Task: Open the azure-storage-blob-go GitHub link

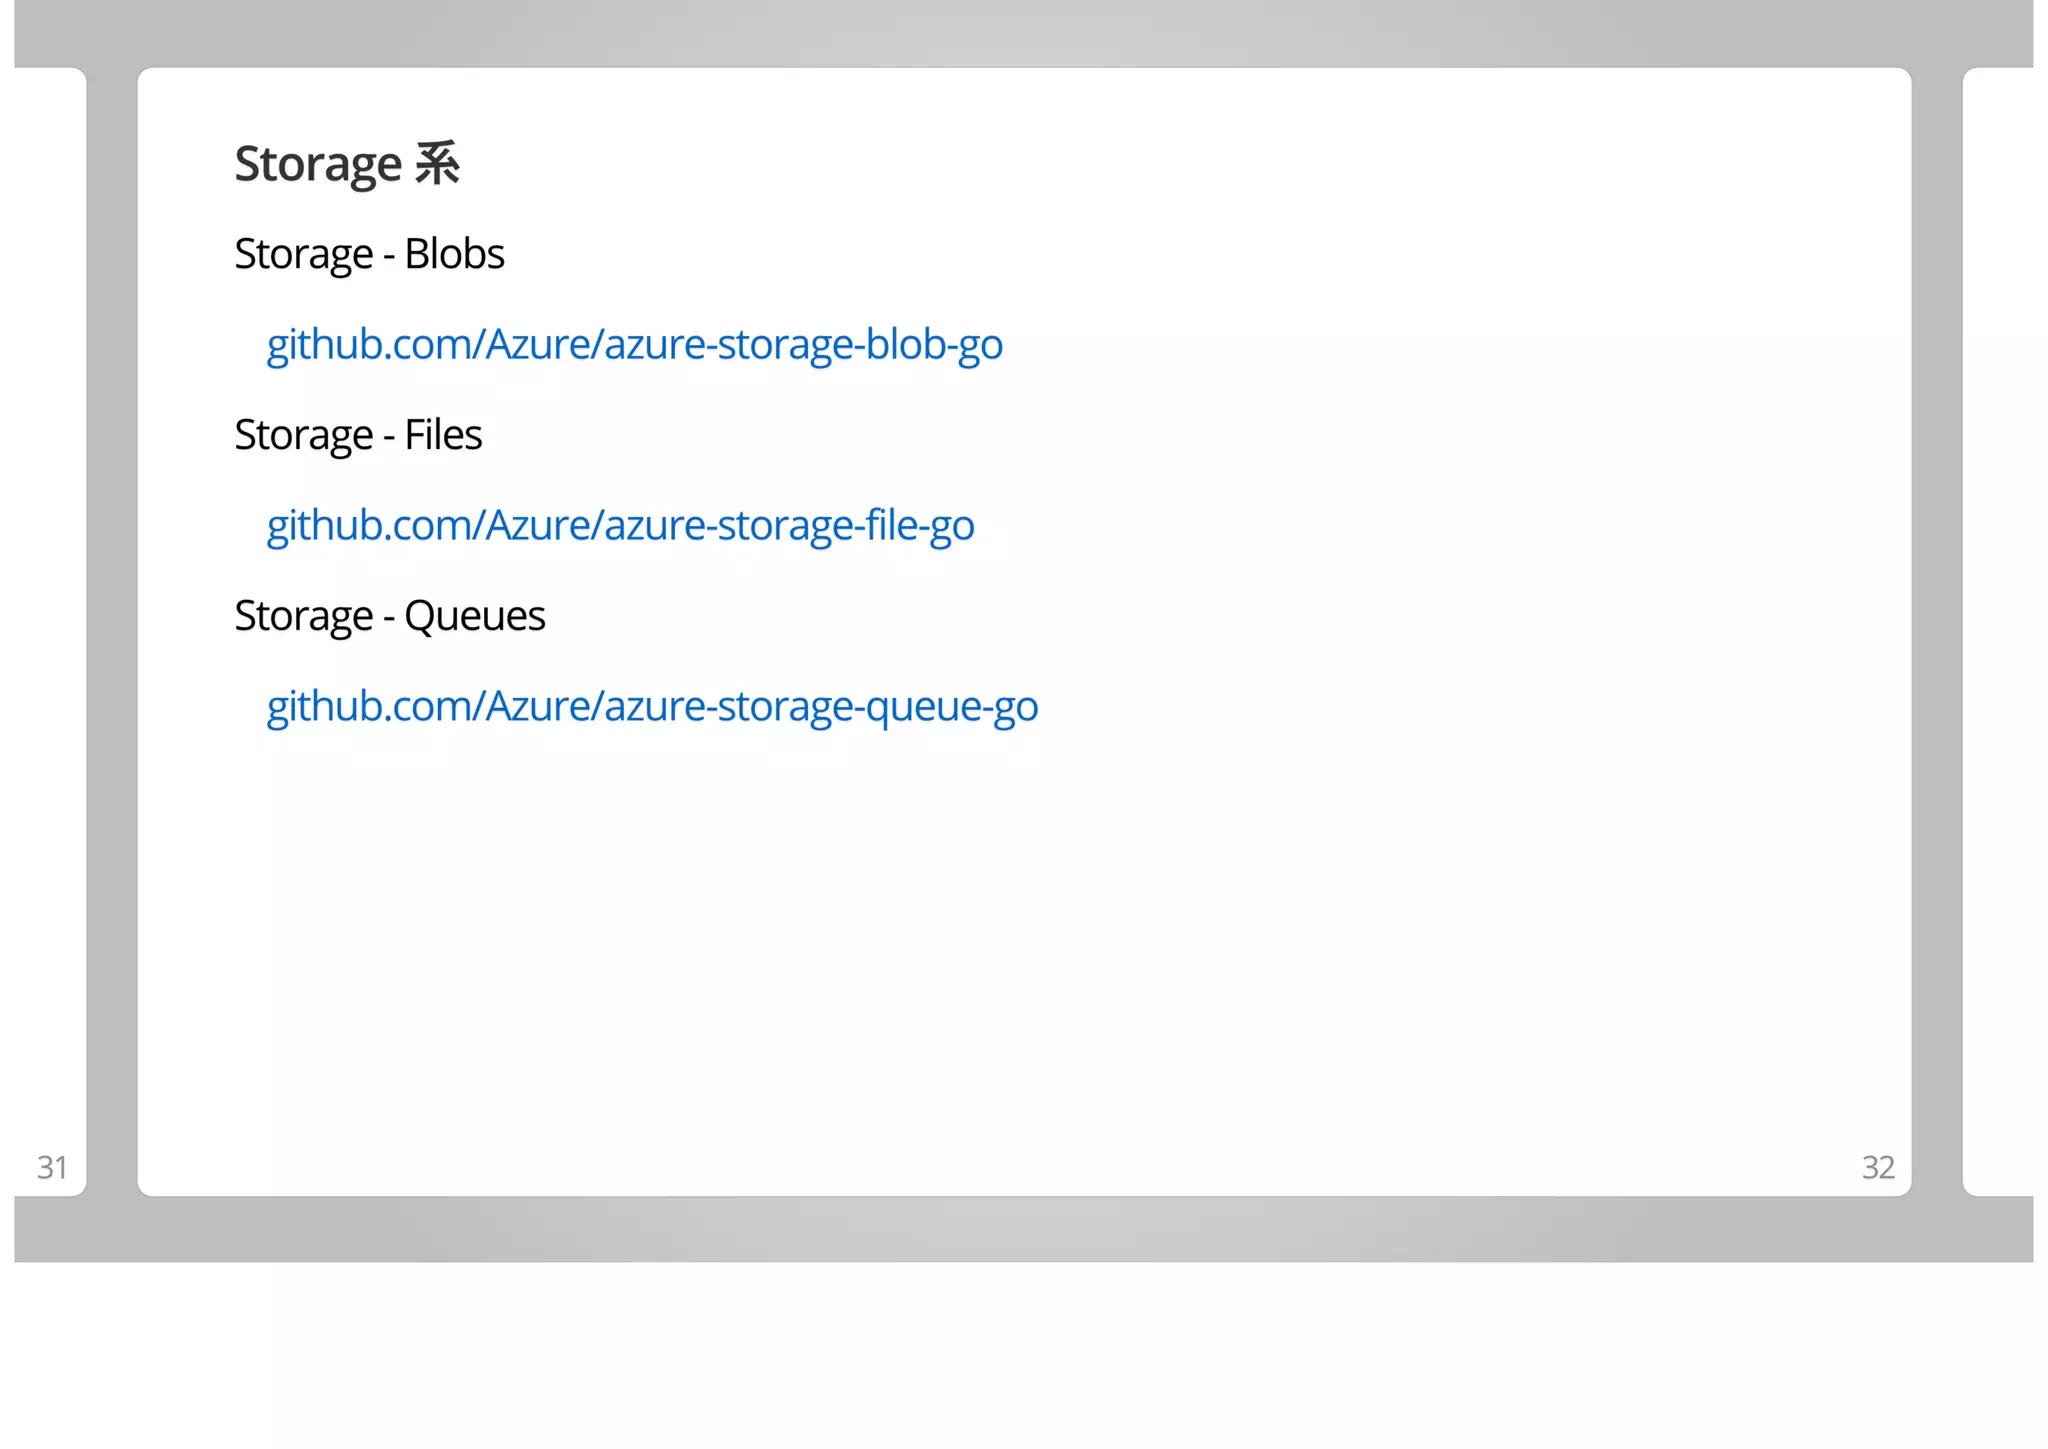Action: pyautogui.click(x=634, y=345)
